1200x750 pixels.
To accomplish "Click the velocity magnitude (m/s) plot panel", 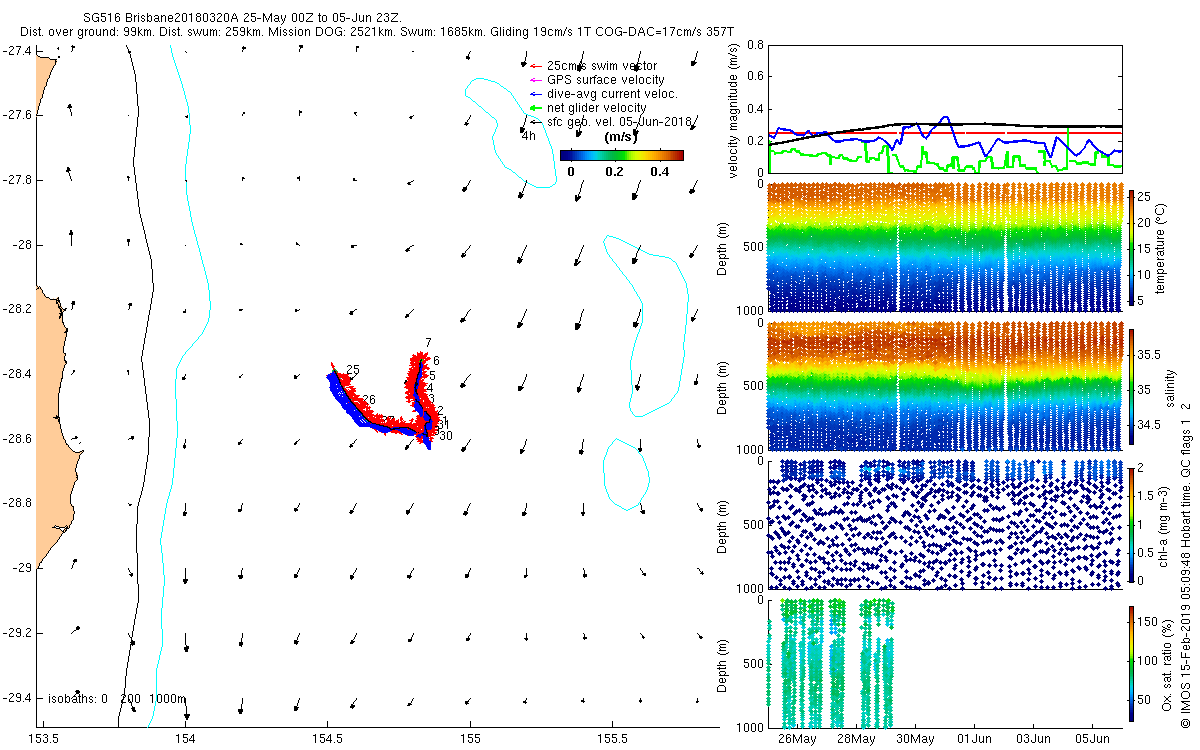I will 943,108.
